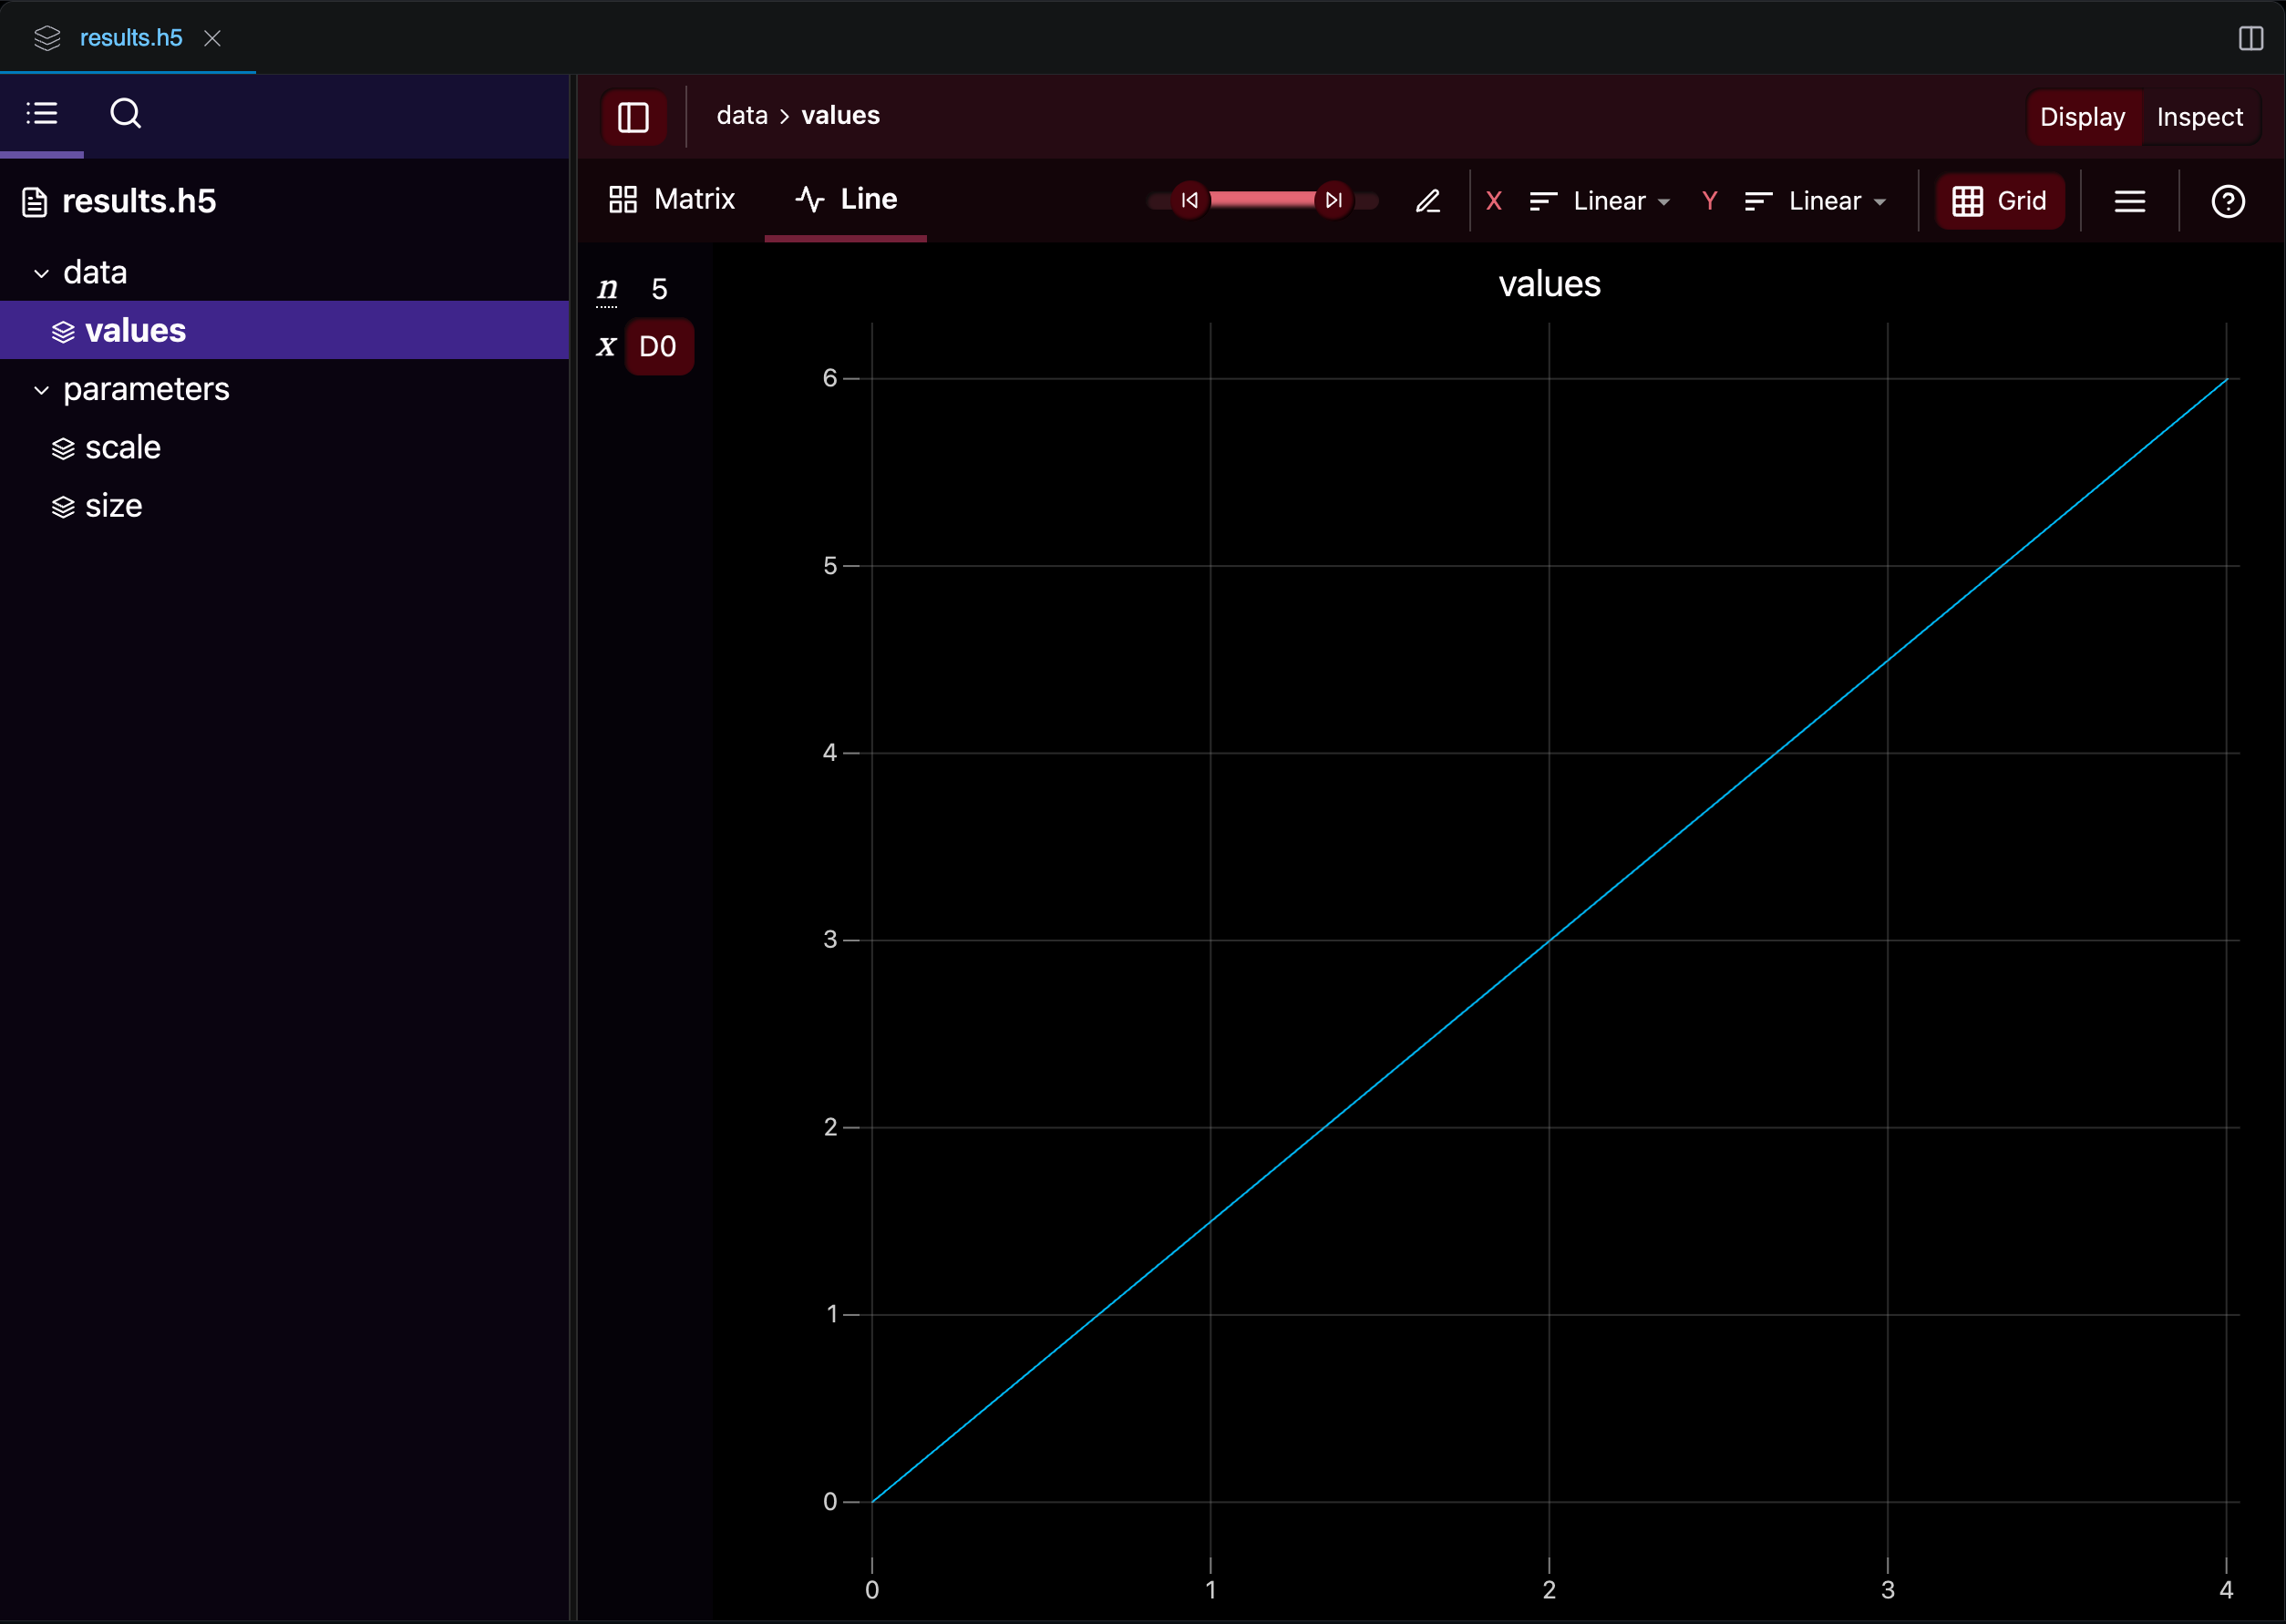The width and height of the screenshot is (2286, 1624).
Task: Select the Line visualization tab
Action: pyautogui.click(x=846, y=199)
